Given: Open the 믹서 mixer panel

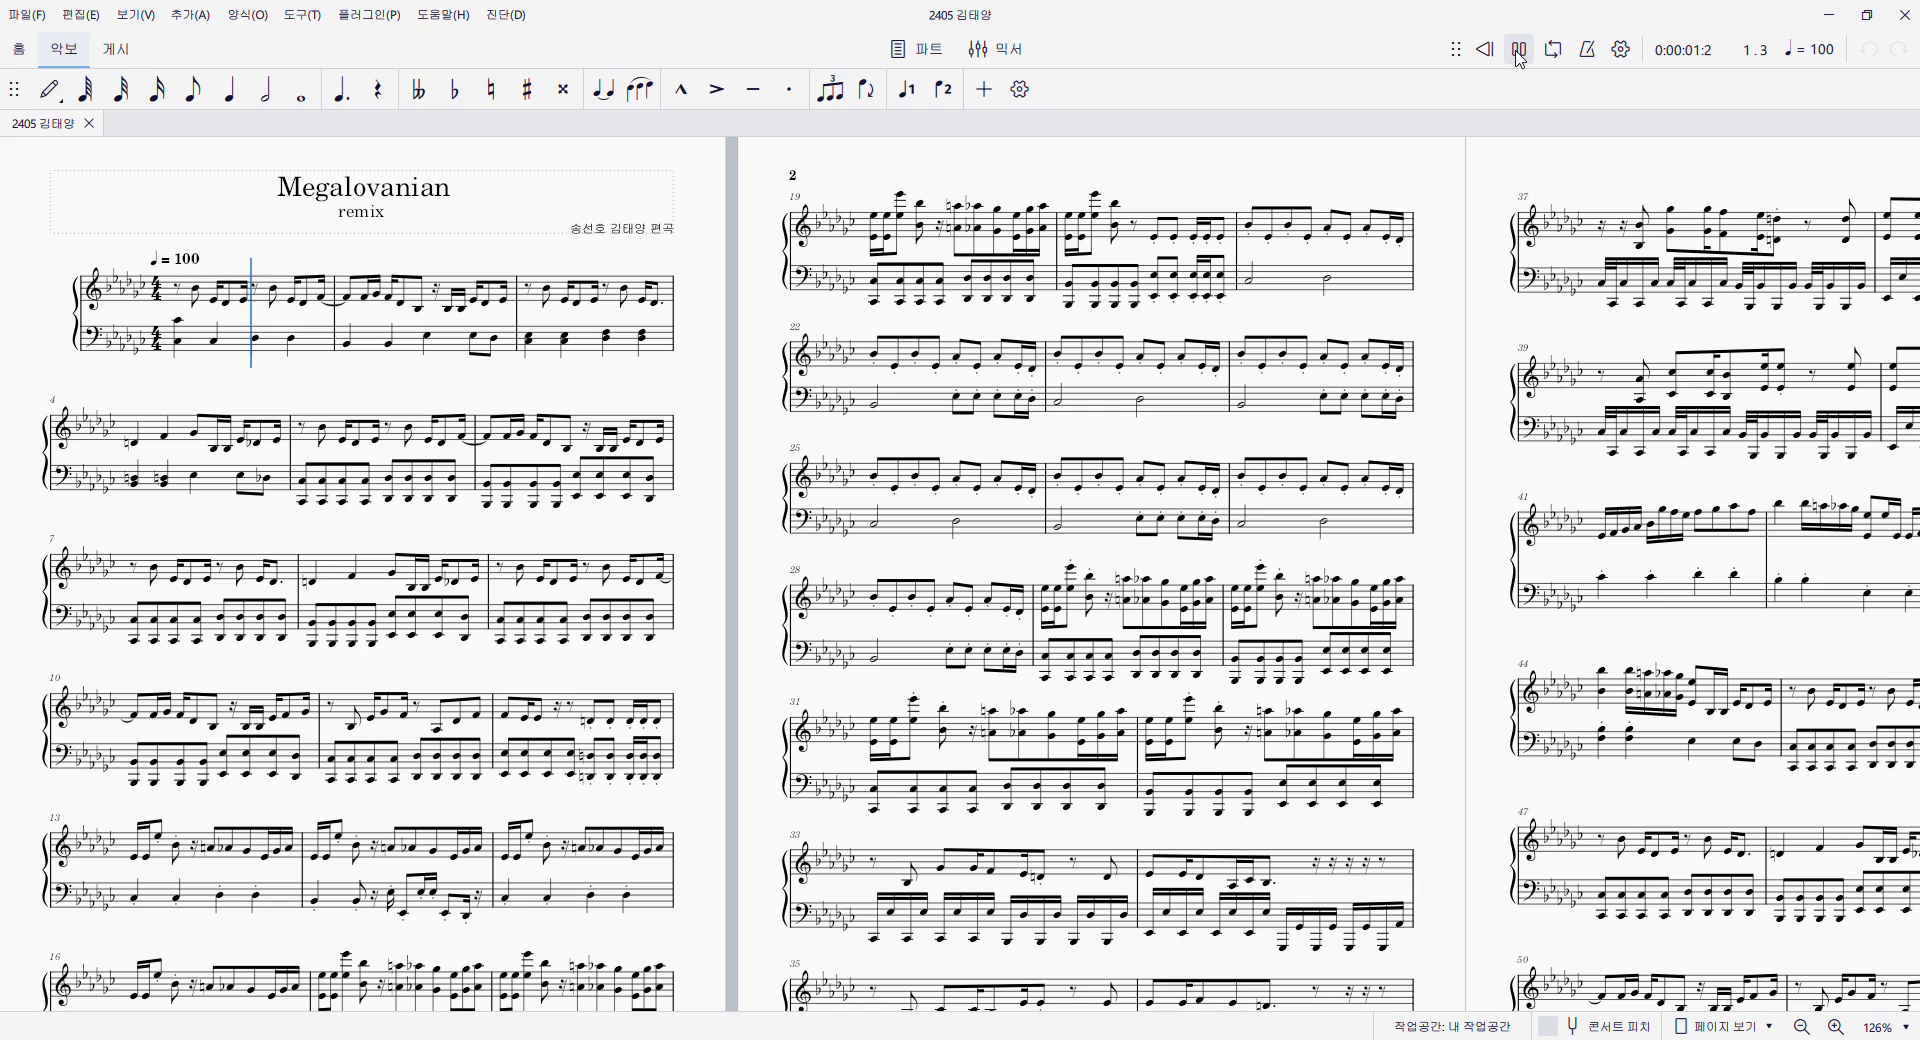Looking at the screenshot, I should (995, 49).
